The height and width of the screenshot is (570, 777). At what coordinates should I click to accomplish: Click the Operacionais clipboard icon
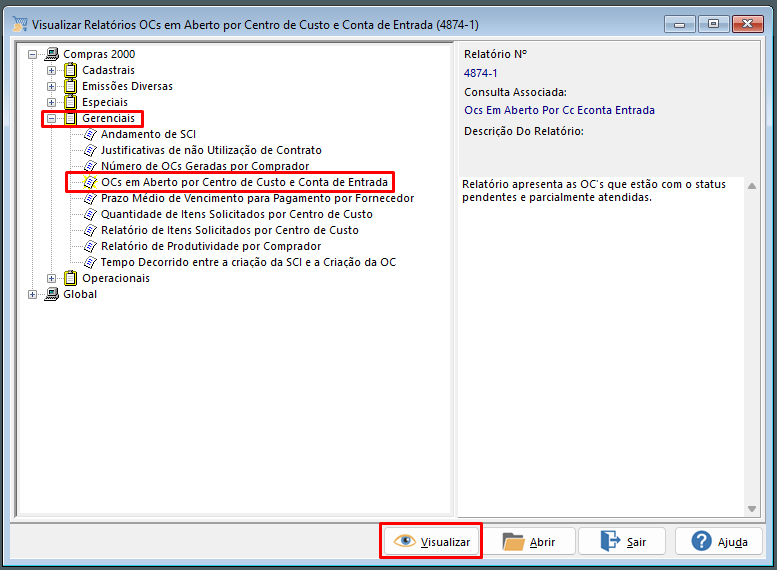[71, 278]
